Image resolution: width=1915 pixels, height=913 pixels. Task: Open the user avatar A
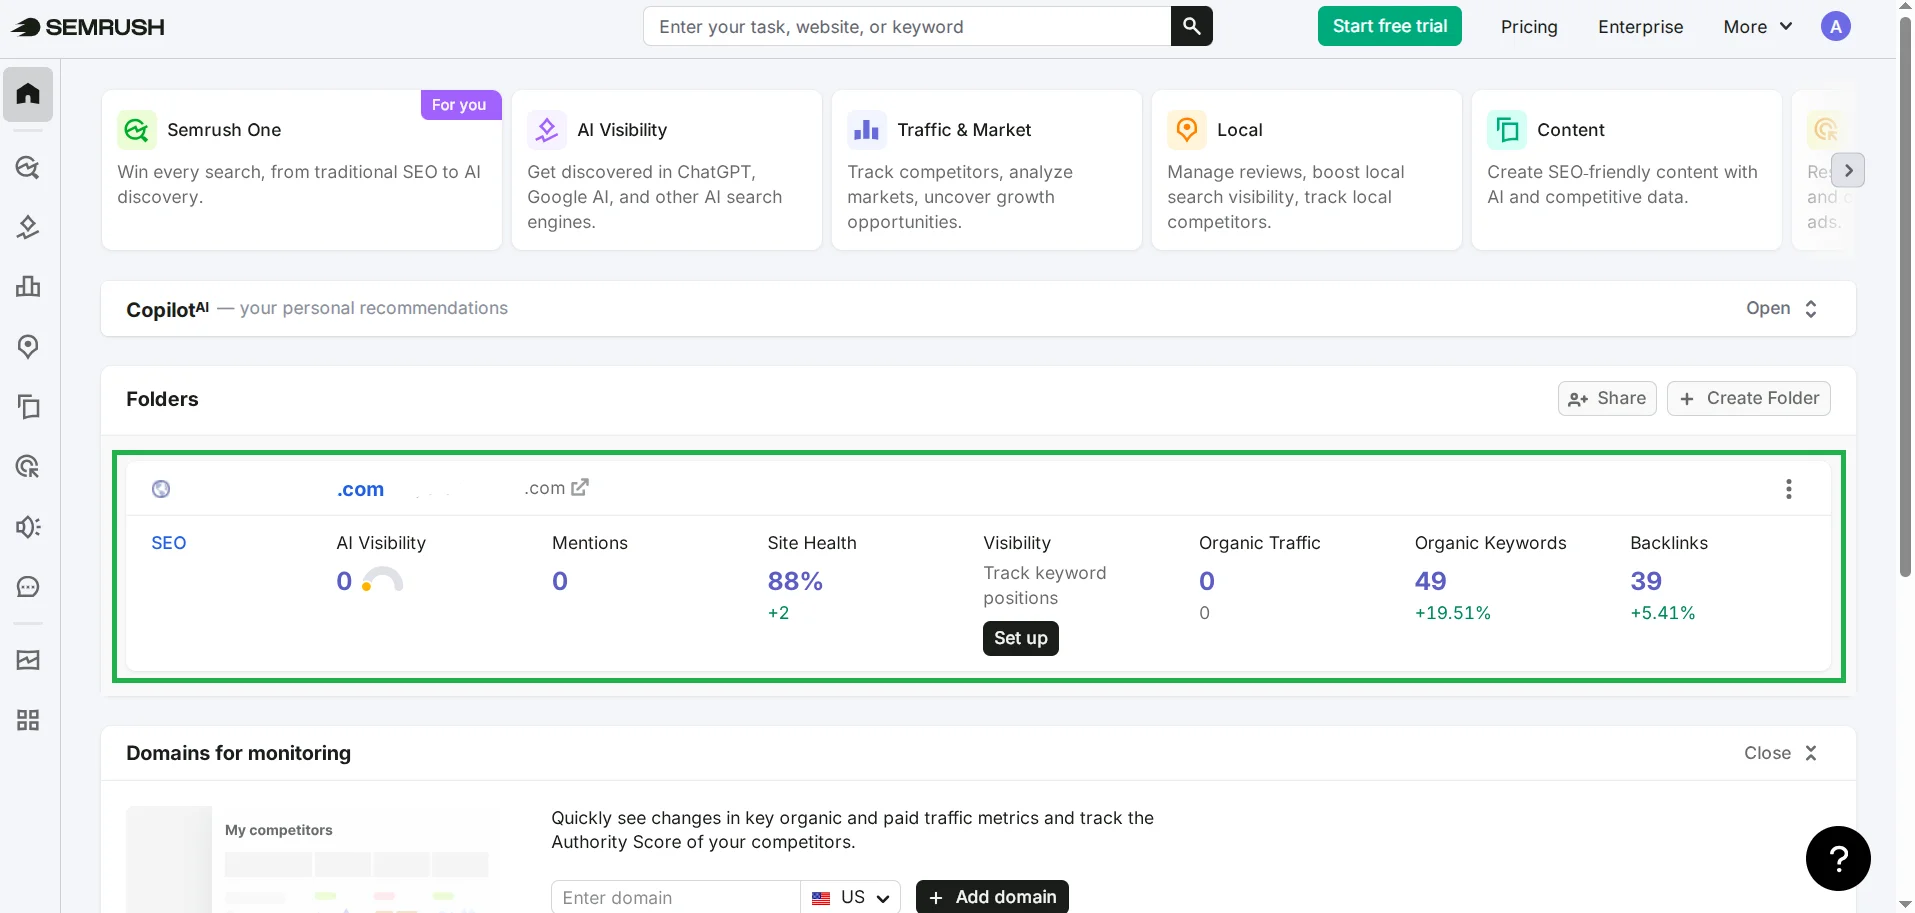coord(1835,27)
